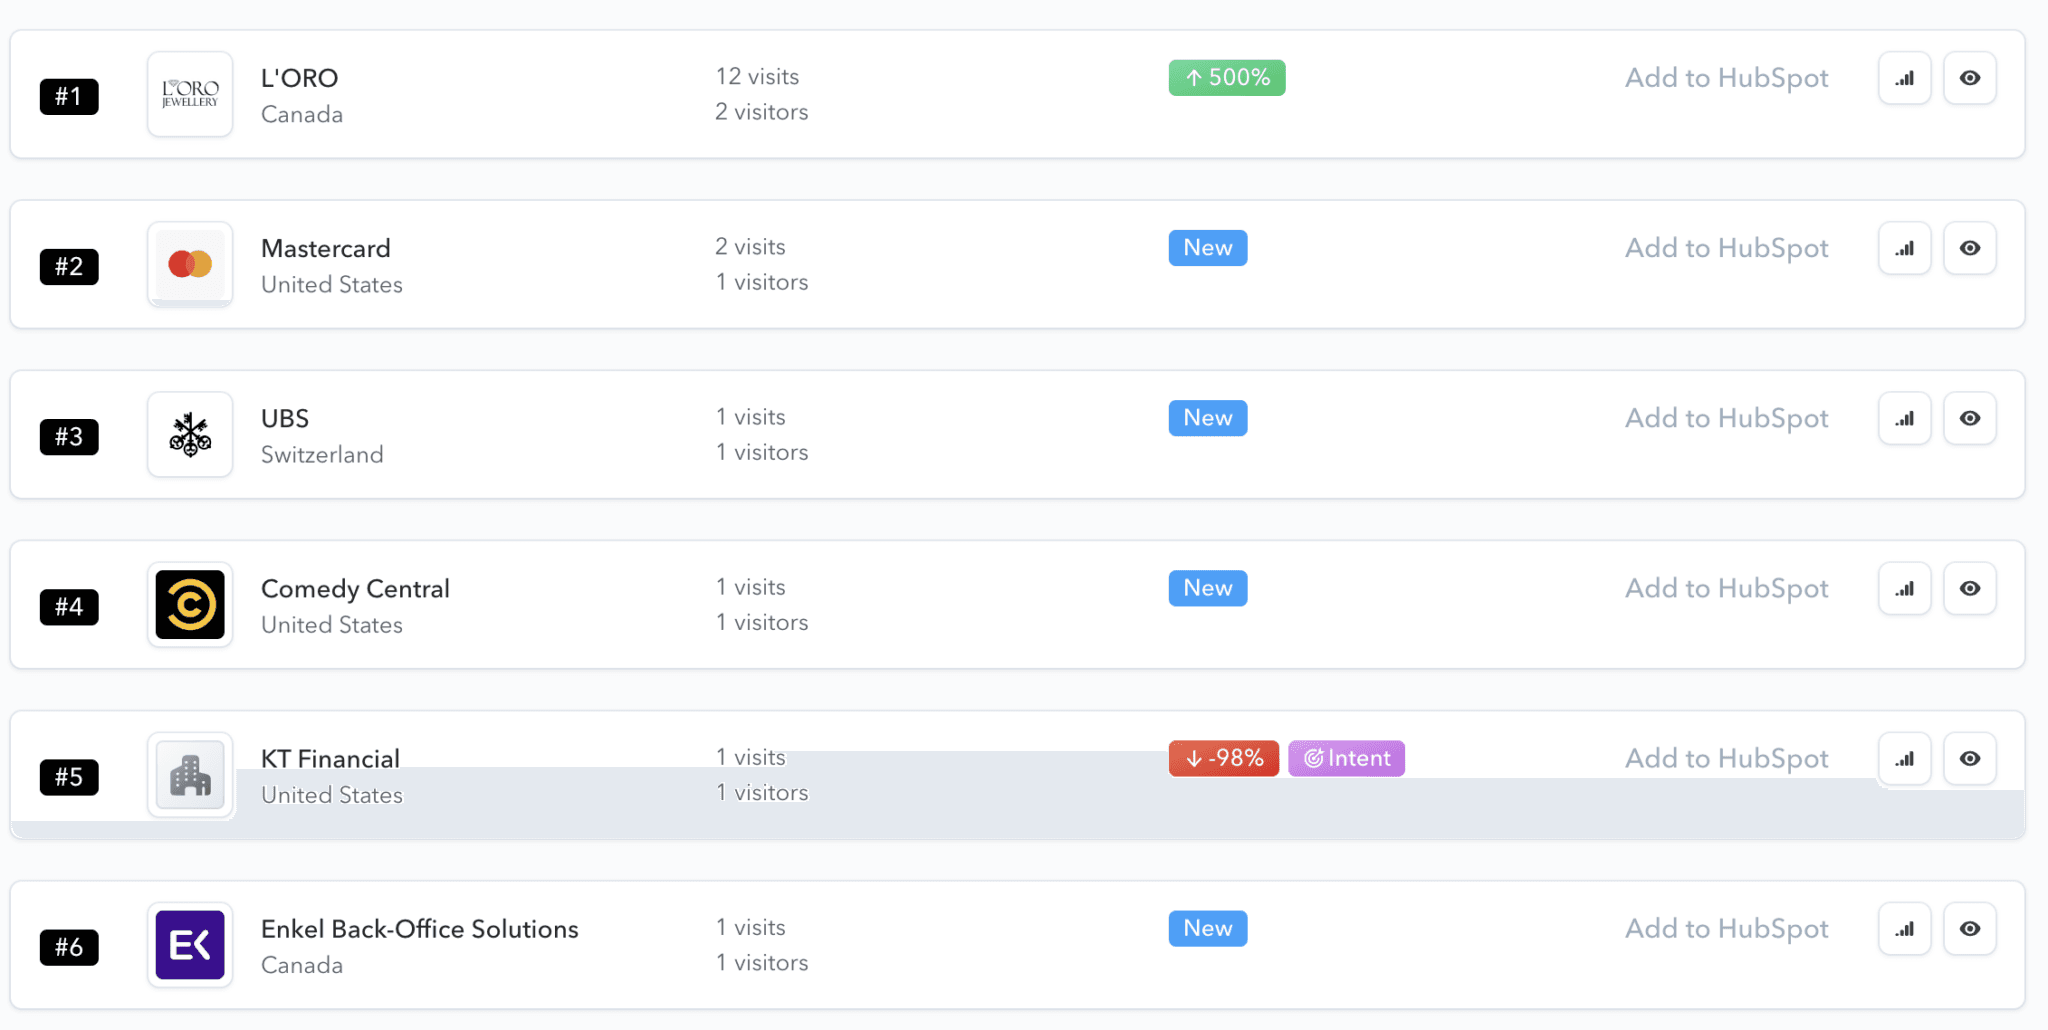Click the Mastercard logo thumbnail
This screenshot has height=1030, width=2048.
click(x=190, y=264)
